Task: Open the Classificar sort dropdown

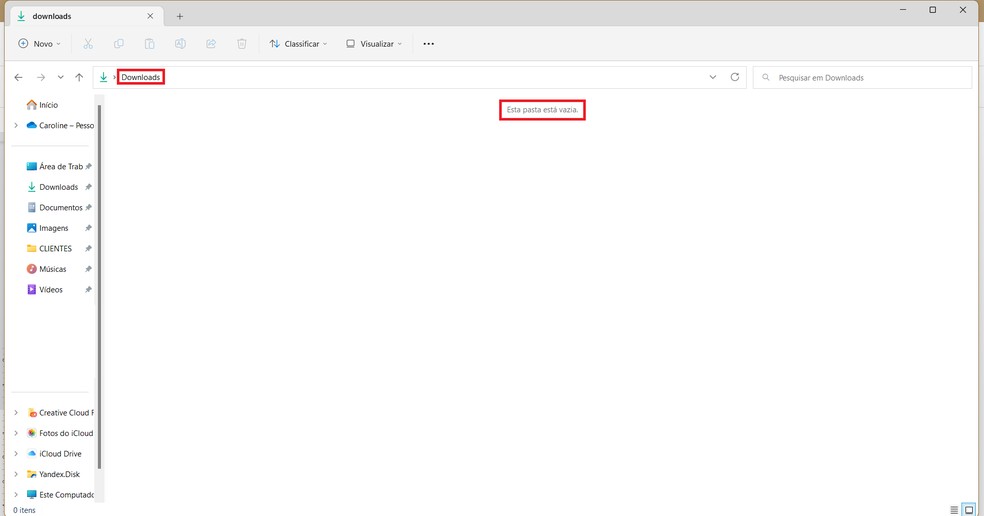Action: pyautogui.click(x=299, y=44)
